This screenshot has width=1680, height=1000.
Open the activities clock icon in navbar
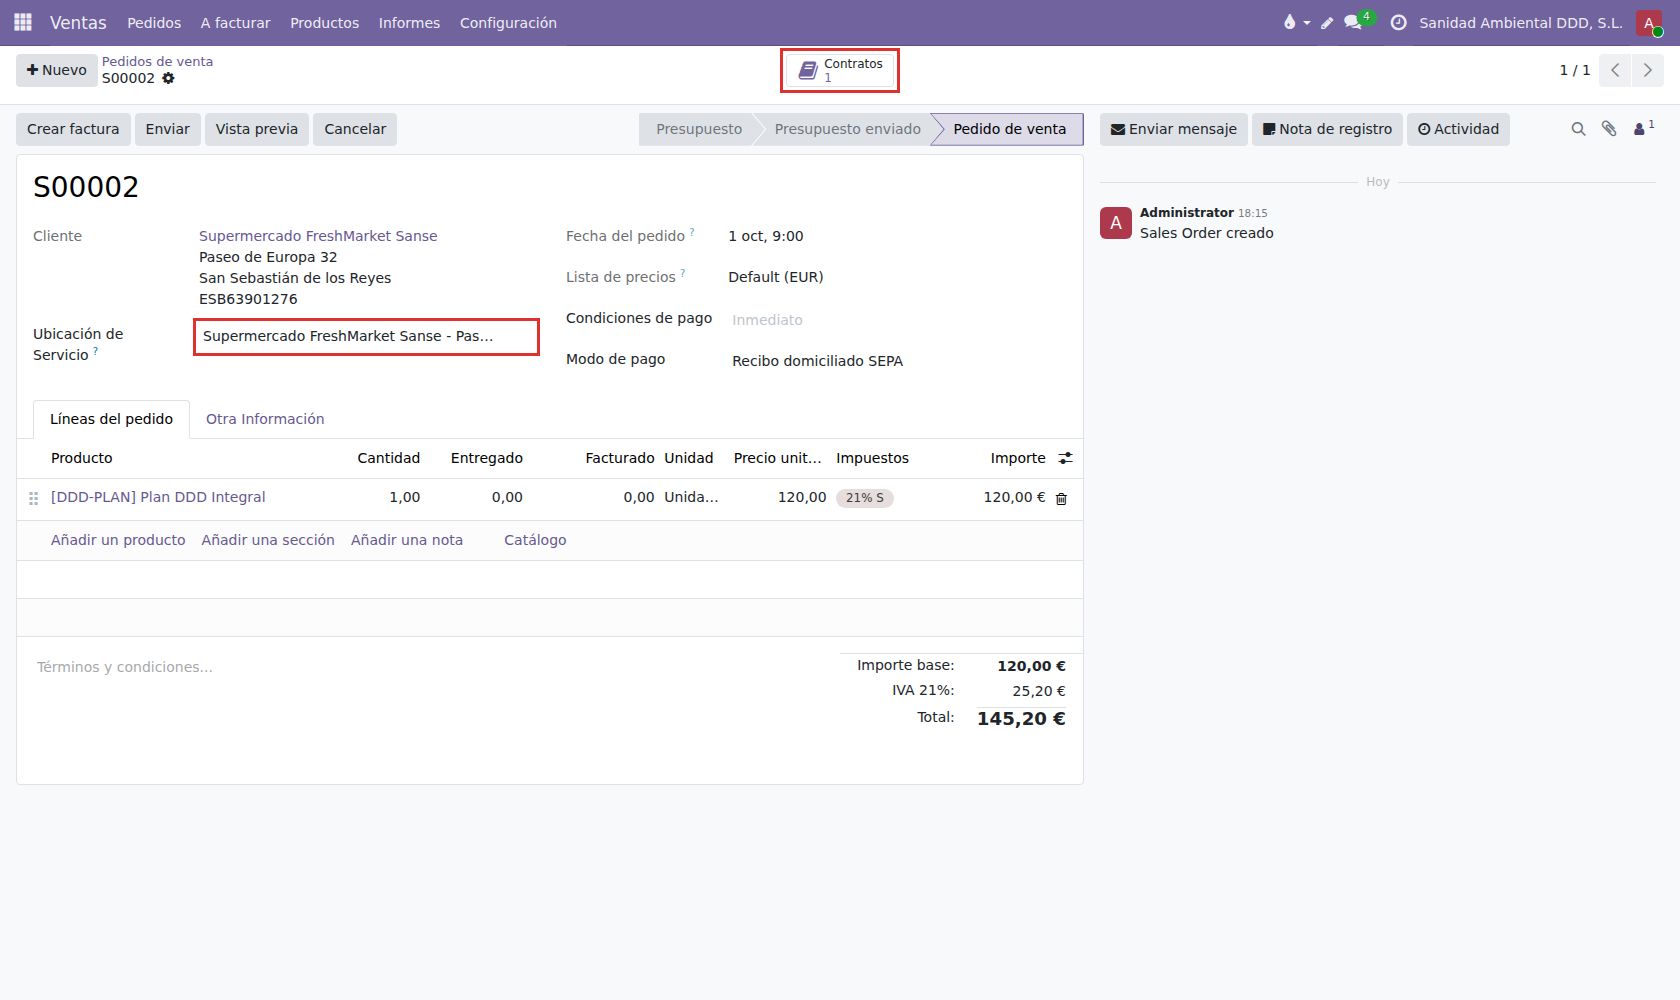click(x=1399, y=22)
